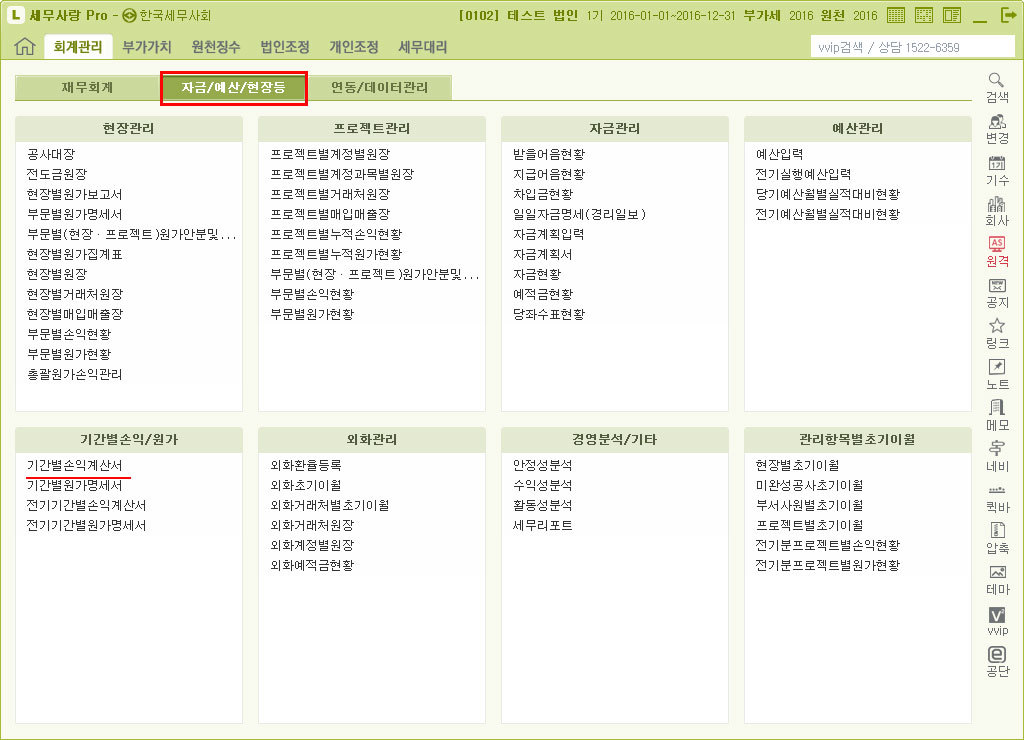Open 차입금현황
This screenshot has height=740, width=1024.
(543, 195)
